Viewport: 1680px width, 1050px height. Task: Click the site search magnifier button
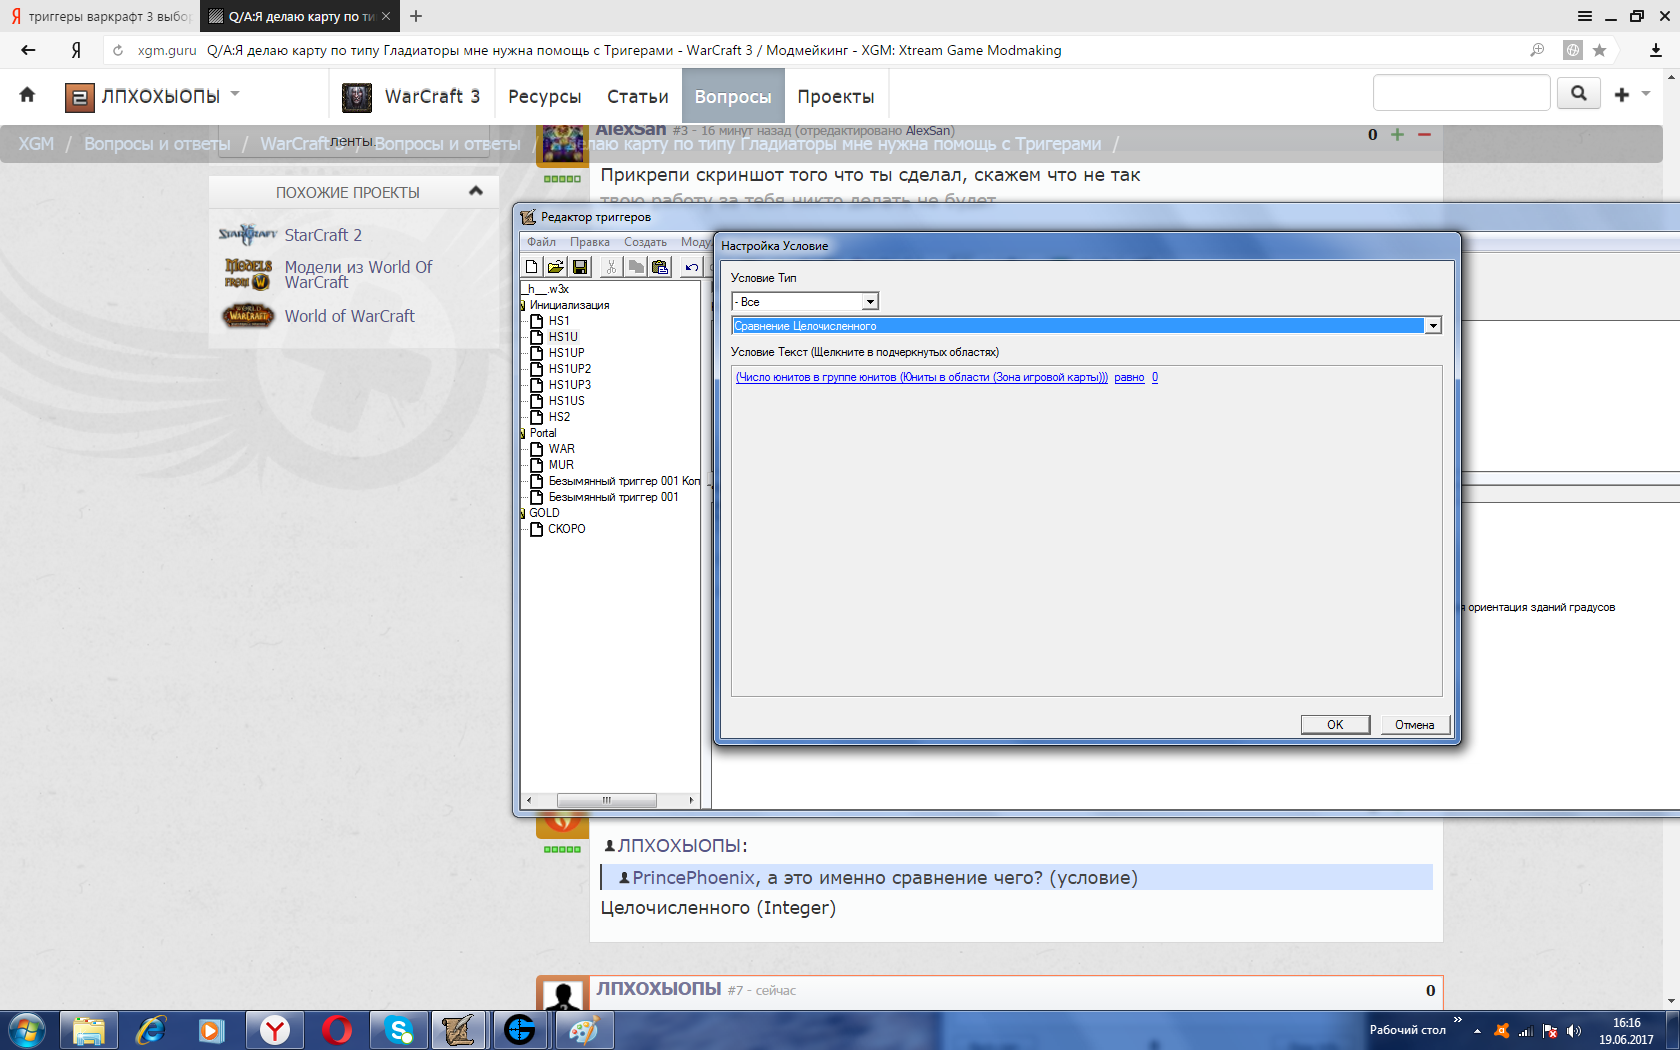coord(1579,94)
